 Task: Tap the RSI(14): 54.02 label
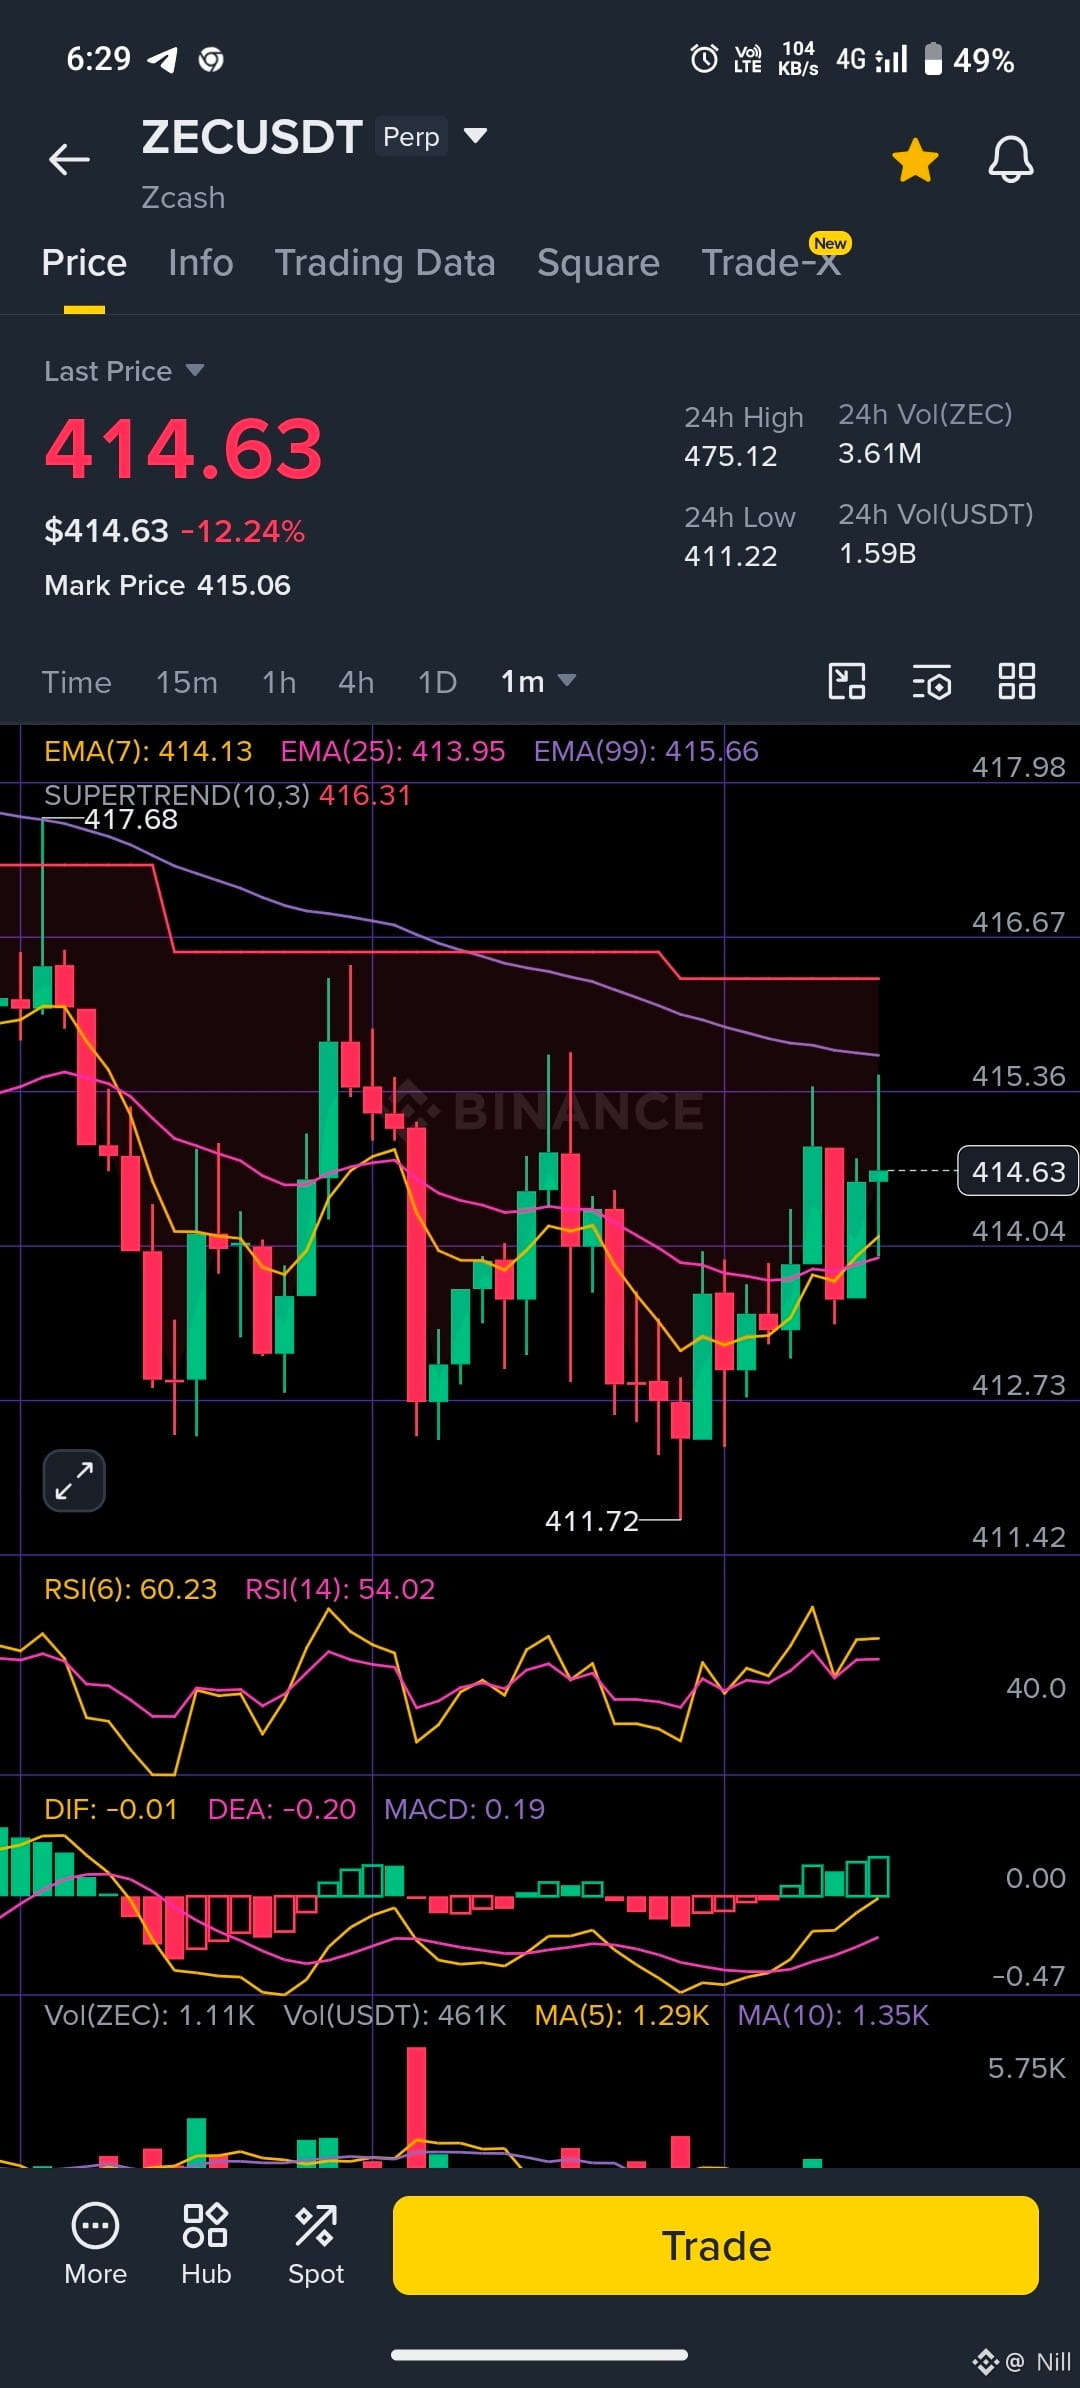click(340, 1589)
